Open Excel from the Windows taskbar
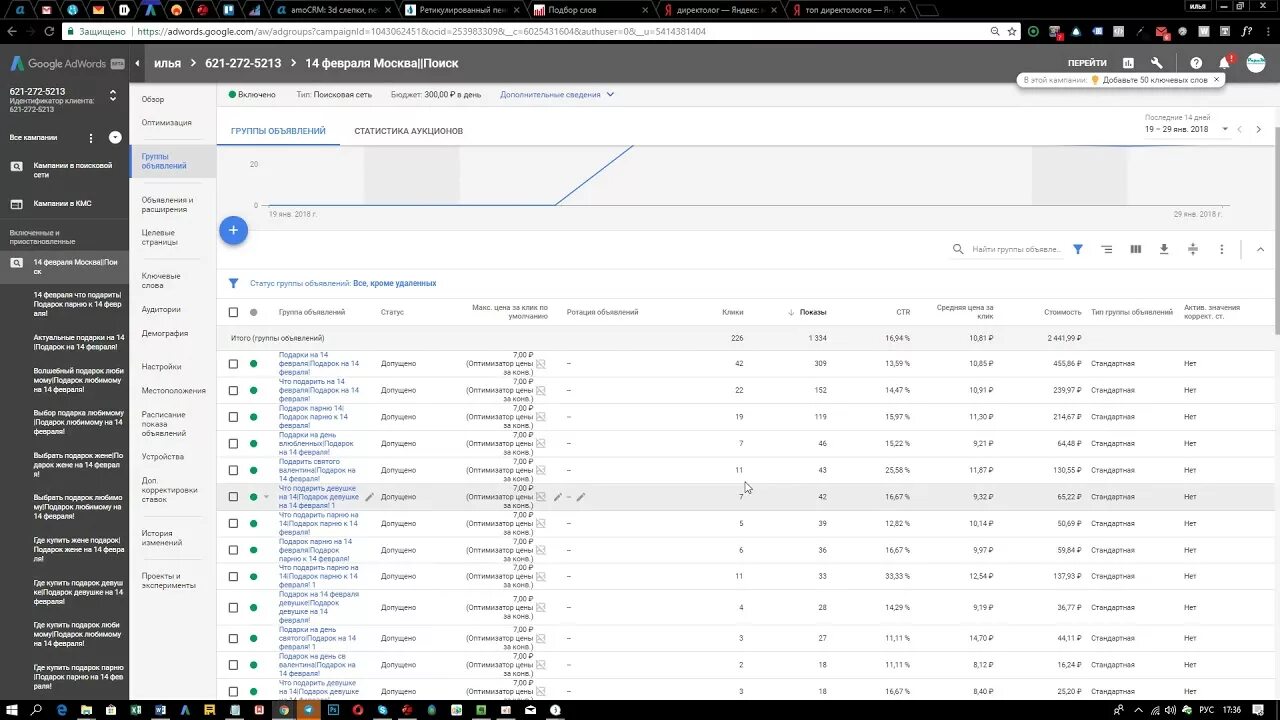 coord(135,710)
